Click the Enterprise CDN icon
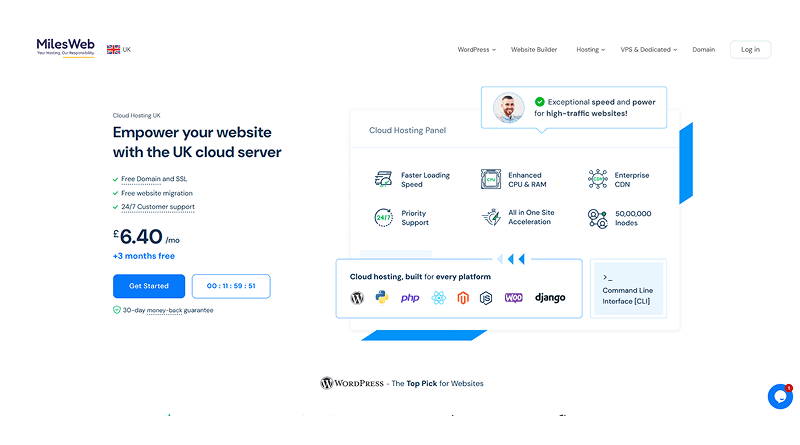The width and height of the screenshot is (800, 445). [x=597, y=179]
